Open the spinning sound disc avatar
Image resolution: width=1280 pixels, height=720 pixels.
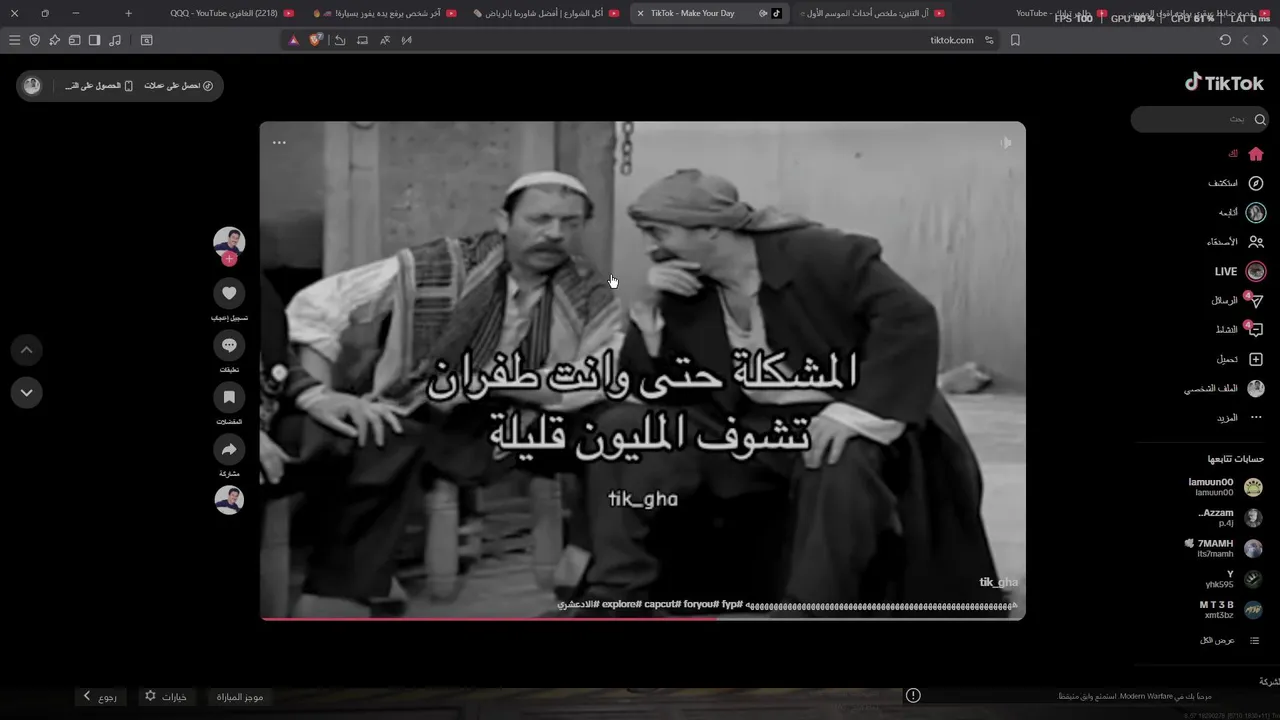coord(229,499)
